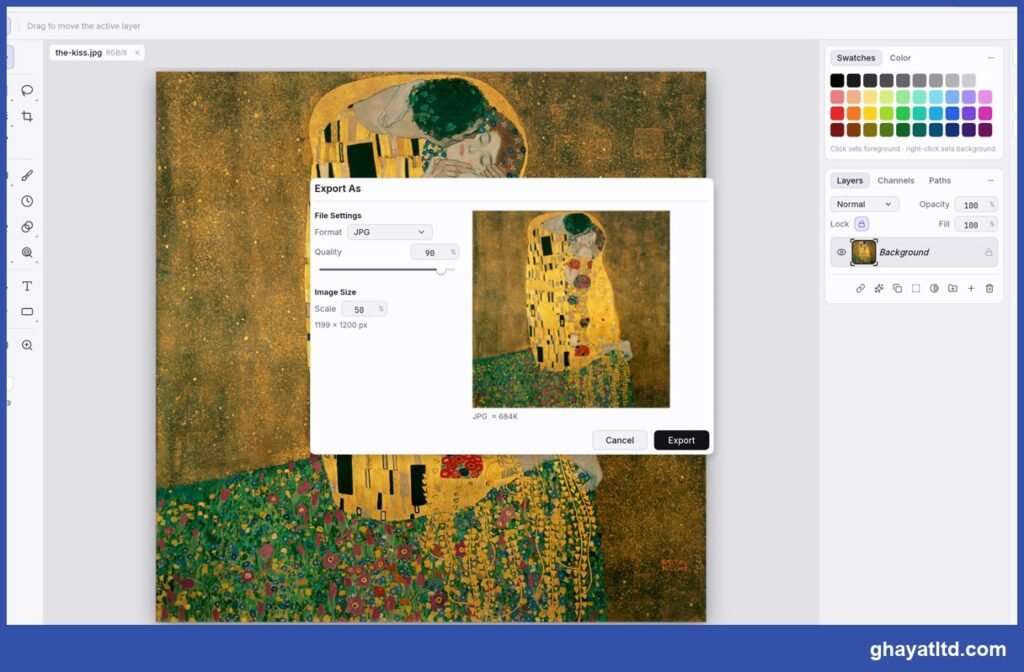
Task: Toggle Background layer visibility eye
Action: pyautogui.click(x=841, y=252)
